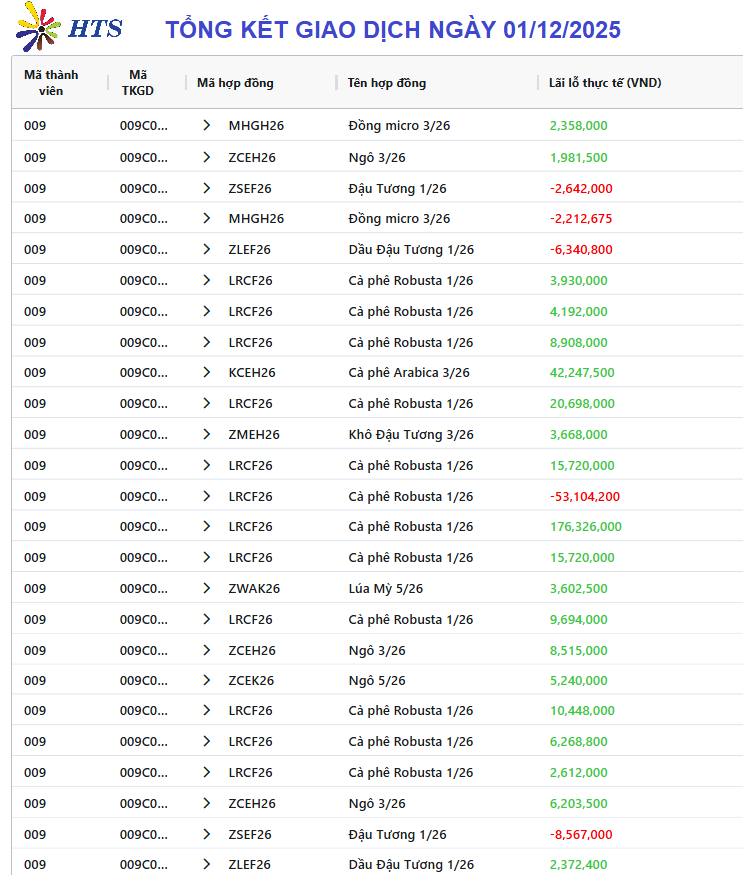This screenshot has width=743, height=875.
Task: Select the profit value 20,698,000 cell
Action: (582, 404)
